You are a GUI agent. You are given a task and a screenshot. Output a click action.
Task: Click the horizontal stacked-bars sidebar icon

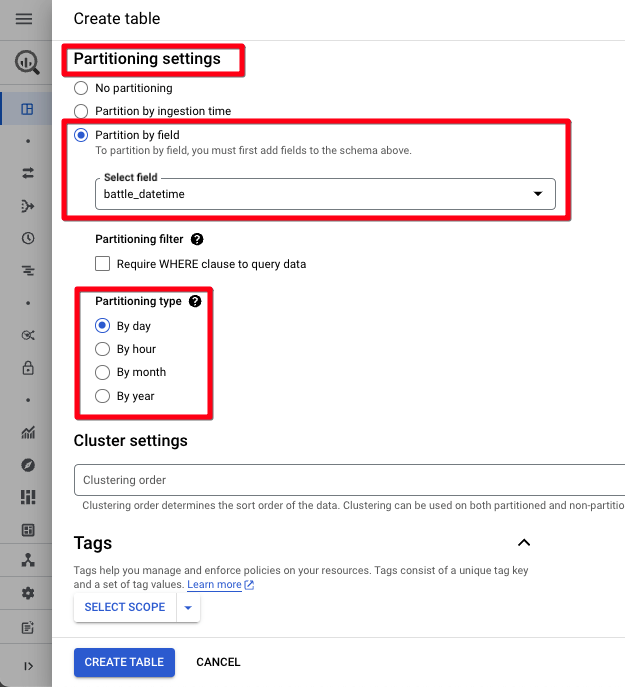(x=28, y=270)
